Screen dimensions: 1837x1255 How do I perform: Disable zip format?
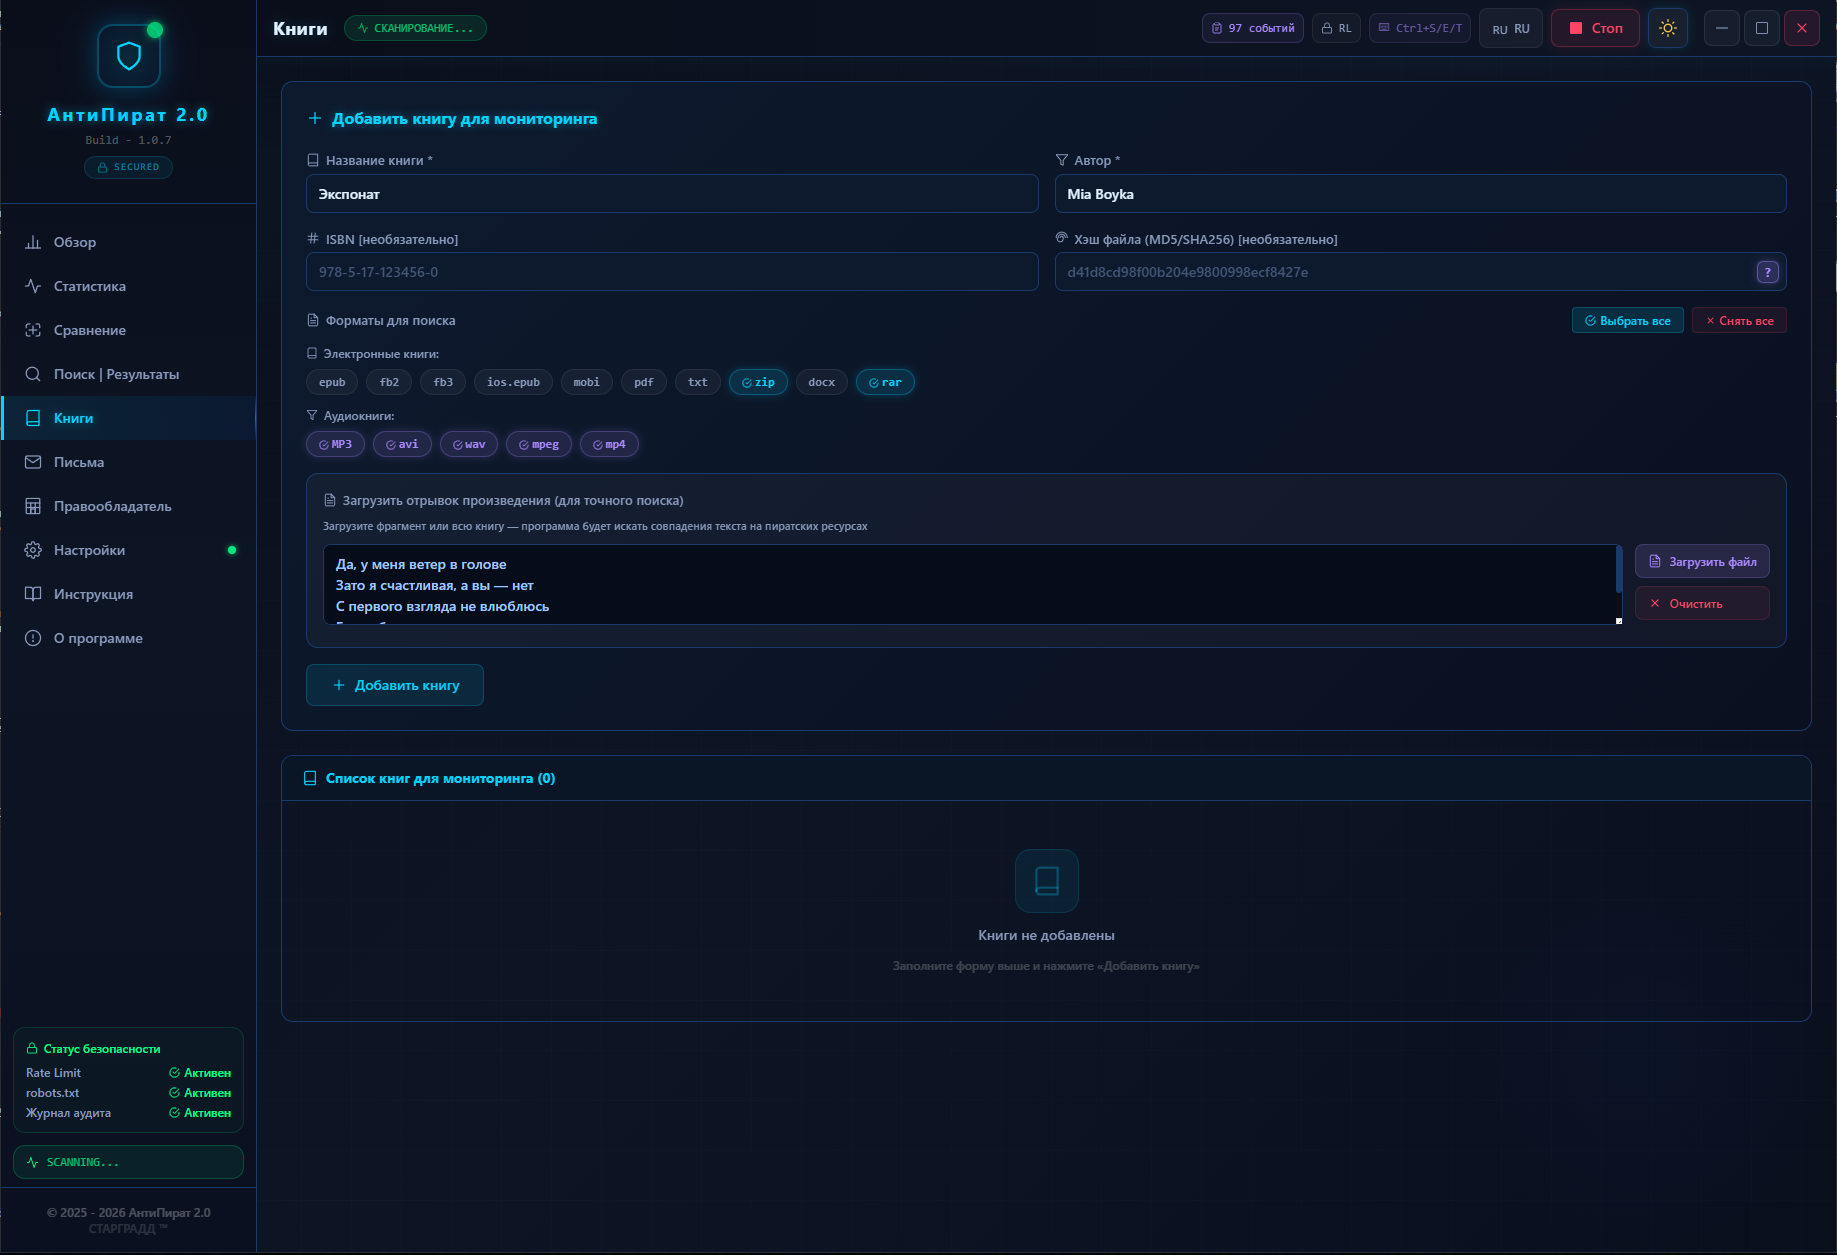click(x=758, y=382)
